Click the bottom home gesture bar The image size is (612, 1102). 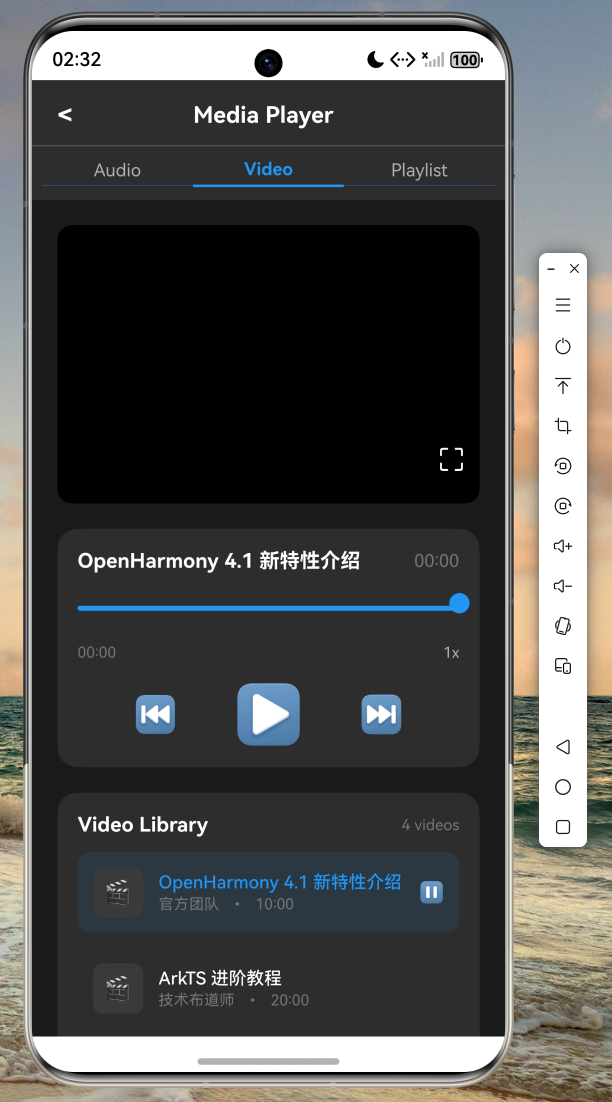[268, 1061]
